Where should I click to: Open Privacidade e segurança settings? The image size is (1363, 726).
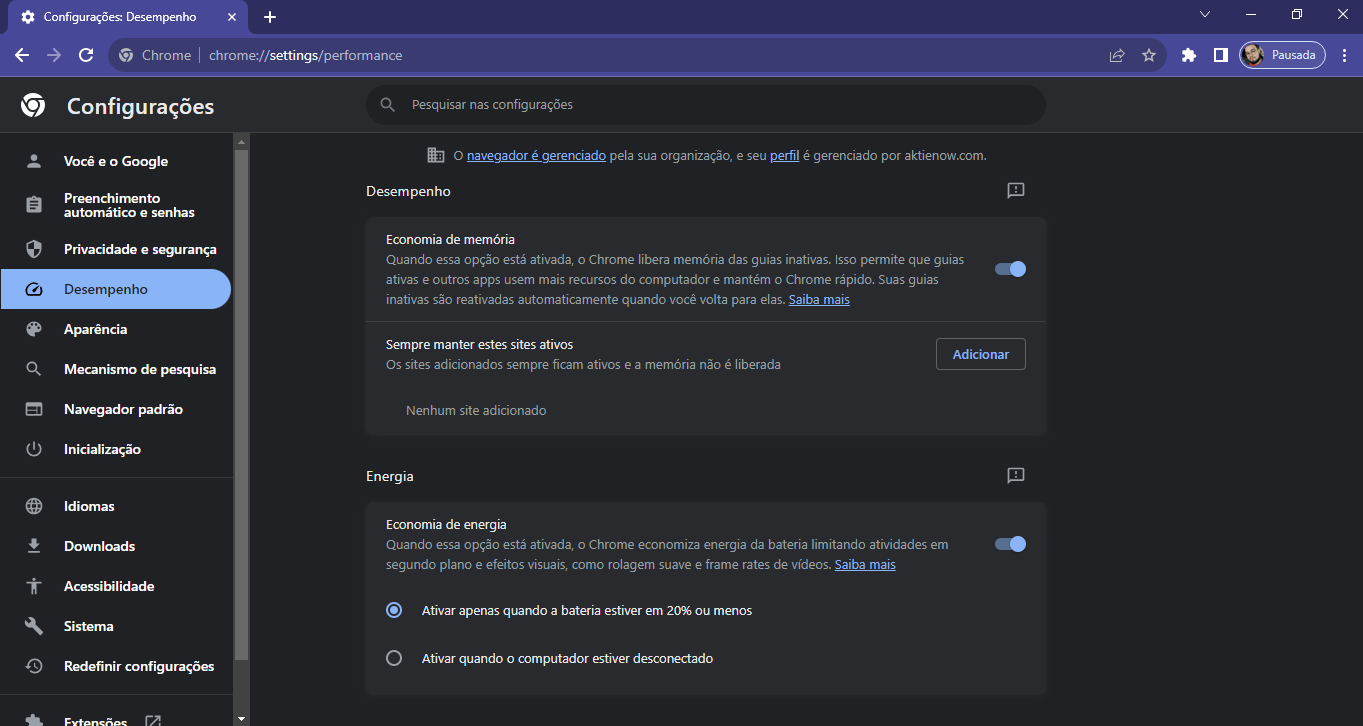point(140,249)
